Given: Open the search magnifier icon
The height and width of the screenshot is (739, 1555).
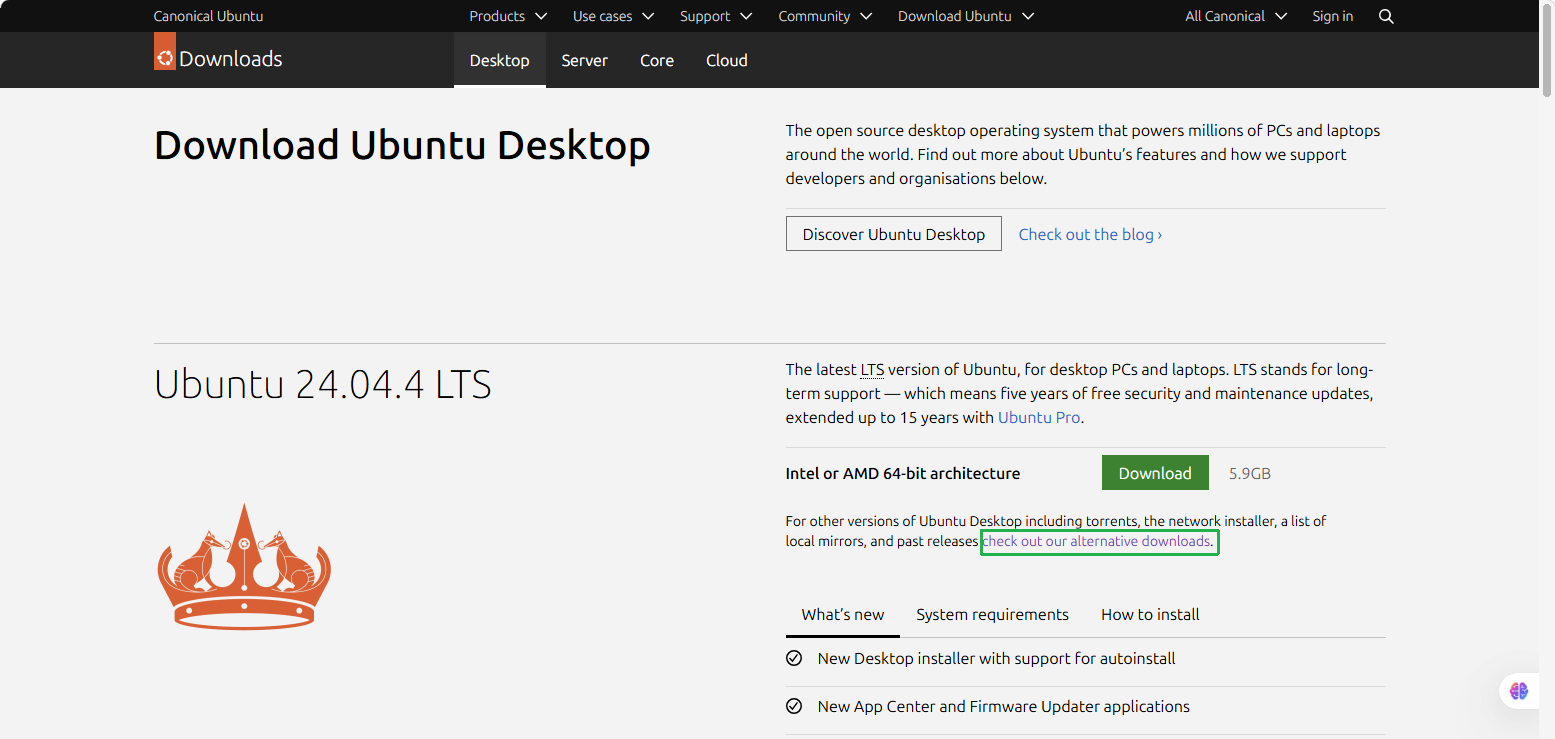Looking at the screenshot, I should pyautogui.click(x=1386, y=16).
